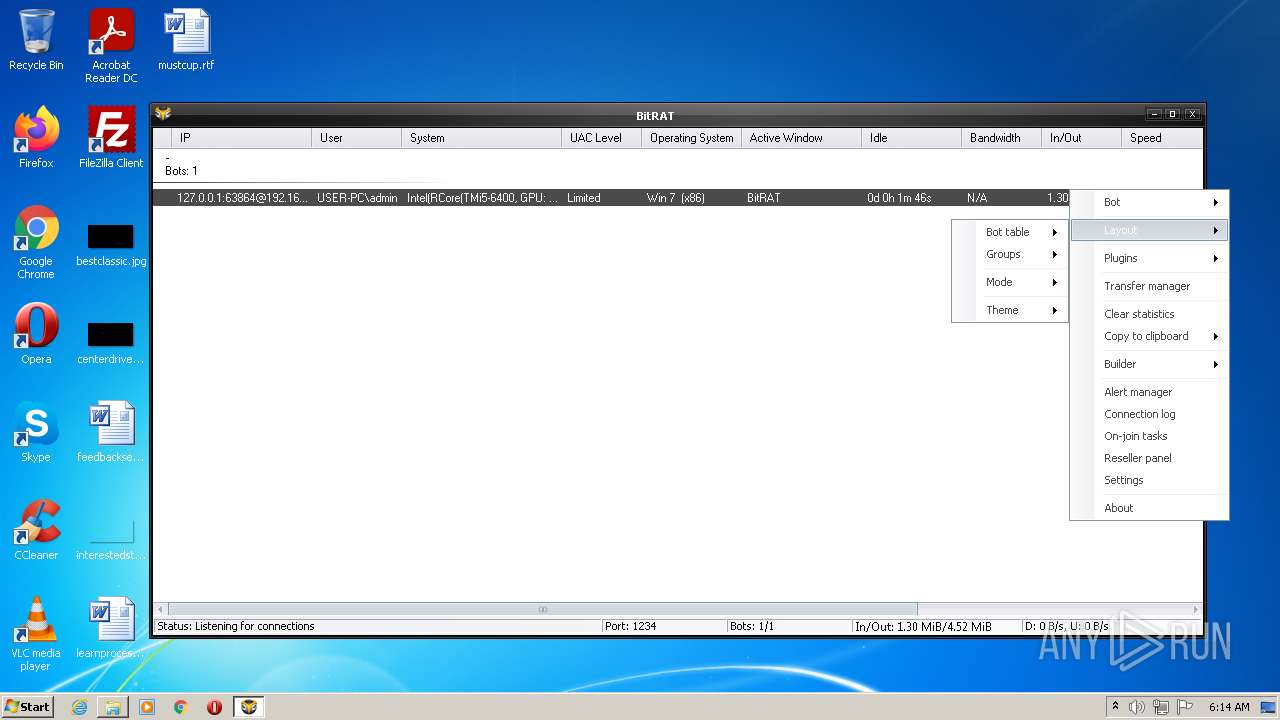Viewport: 1280px width, 720px height.
Task: Open Transfer manager from context menu
Action: (1149, 286)
